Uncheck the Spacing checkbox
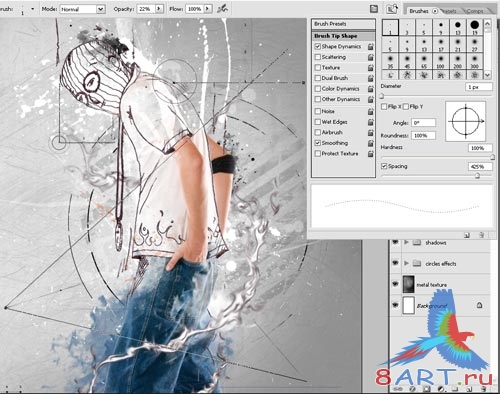Viewport: 500px width, 394px height. [384, 166]
